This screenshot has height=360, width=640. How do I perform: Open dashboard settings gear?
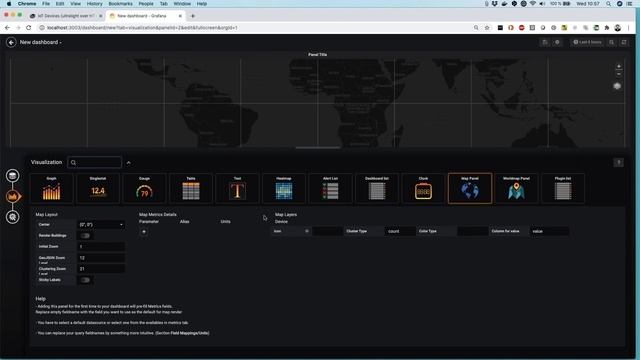[557, 42]
